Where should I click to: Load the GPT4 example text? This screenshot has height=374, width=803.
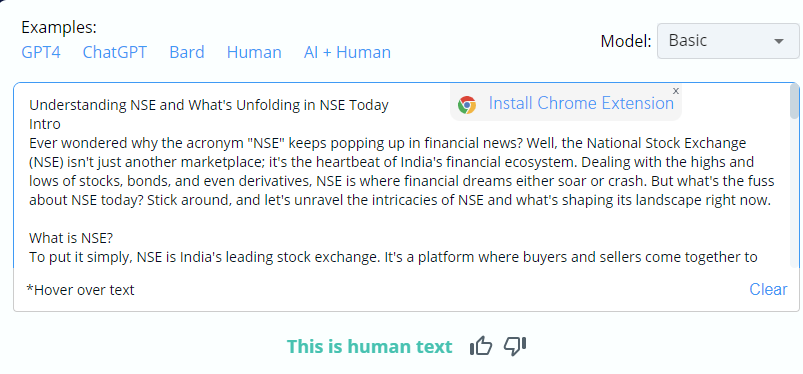click(x=41, y=52)
